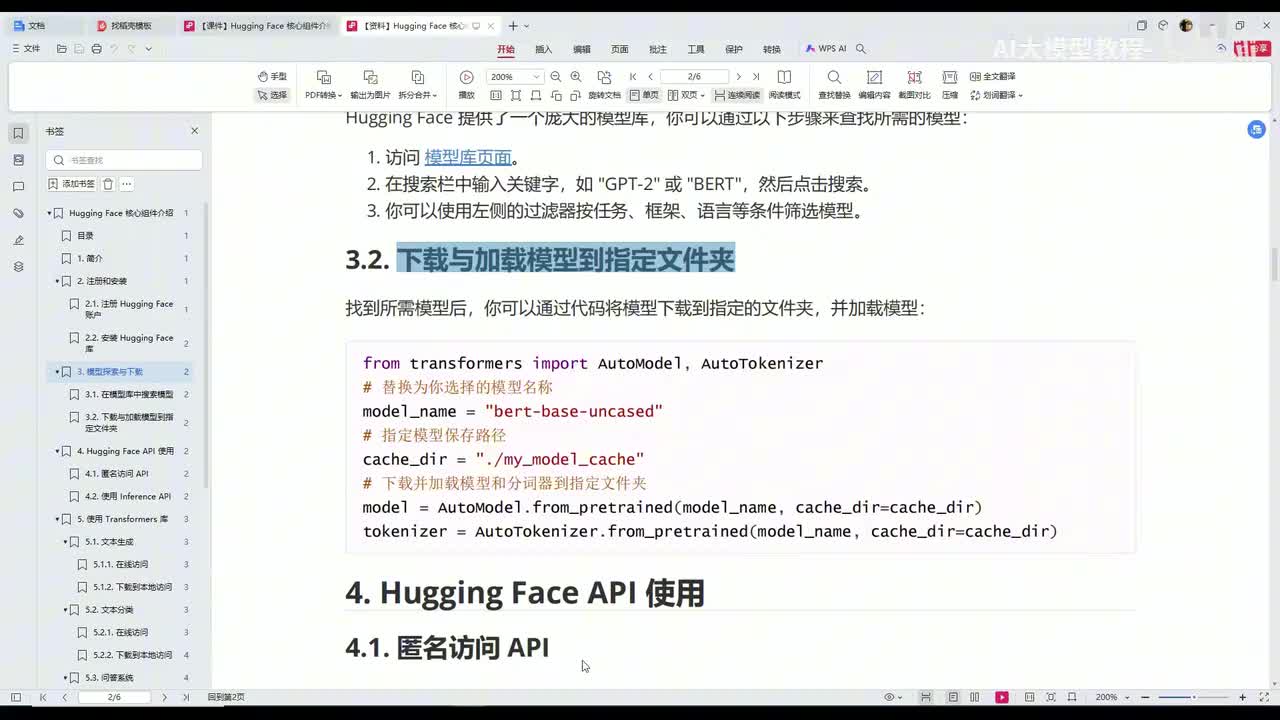Screen dimensions: 1280x720
Task: Toggle 连续阅读 continuous reading
Action: tap(737, 95)
